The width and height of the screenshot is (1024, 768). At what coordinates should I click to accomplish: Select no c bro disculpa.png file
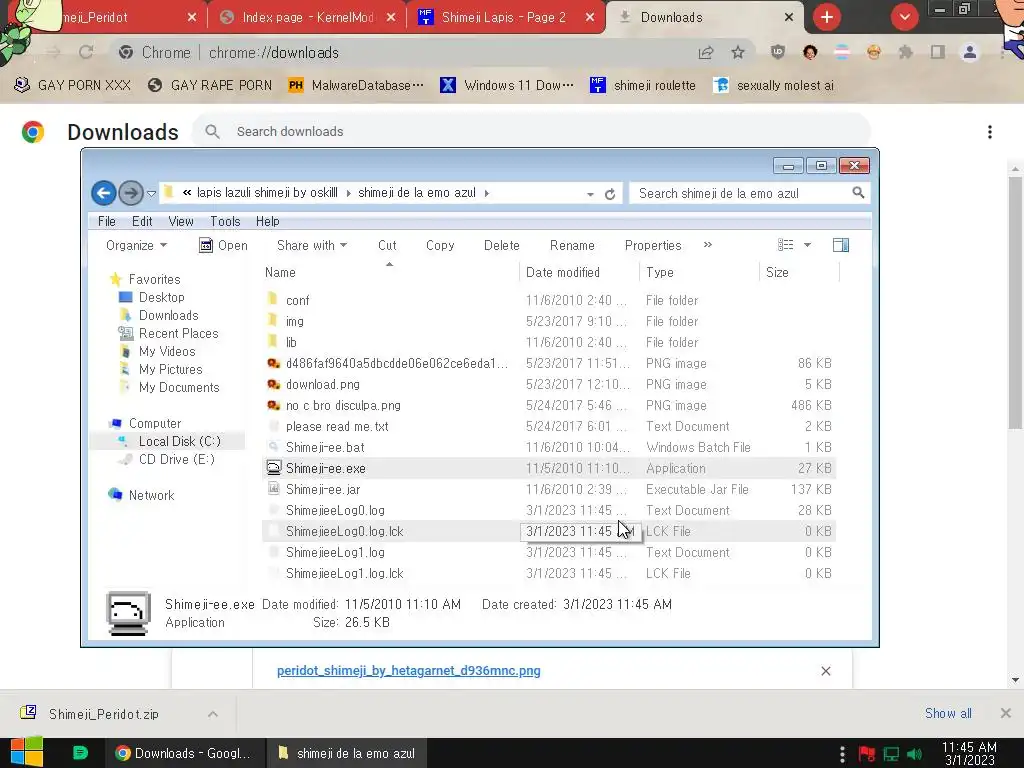(549, 405)
